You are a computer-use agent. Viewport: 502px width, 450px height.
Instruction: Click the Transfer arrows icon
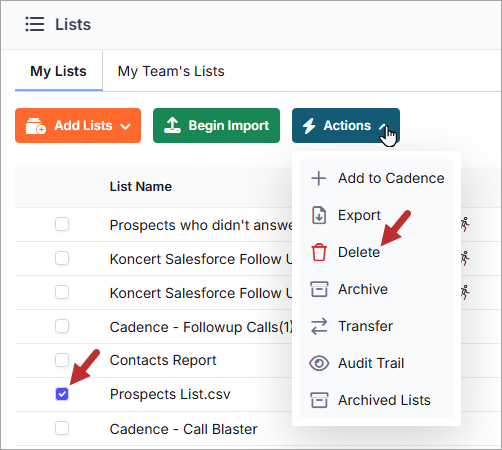click(319, 326)
